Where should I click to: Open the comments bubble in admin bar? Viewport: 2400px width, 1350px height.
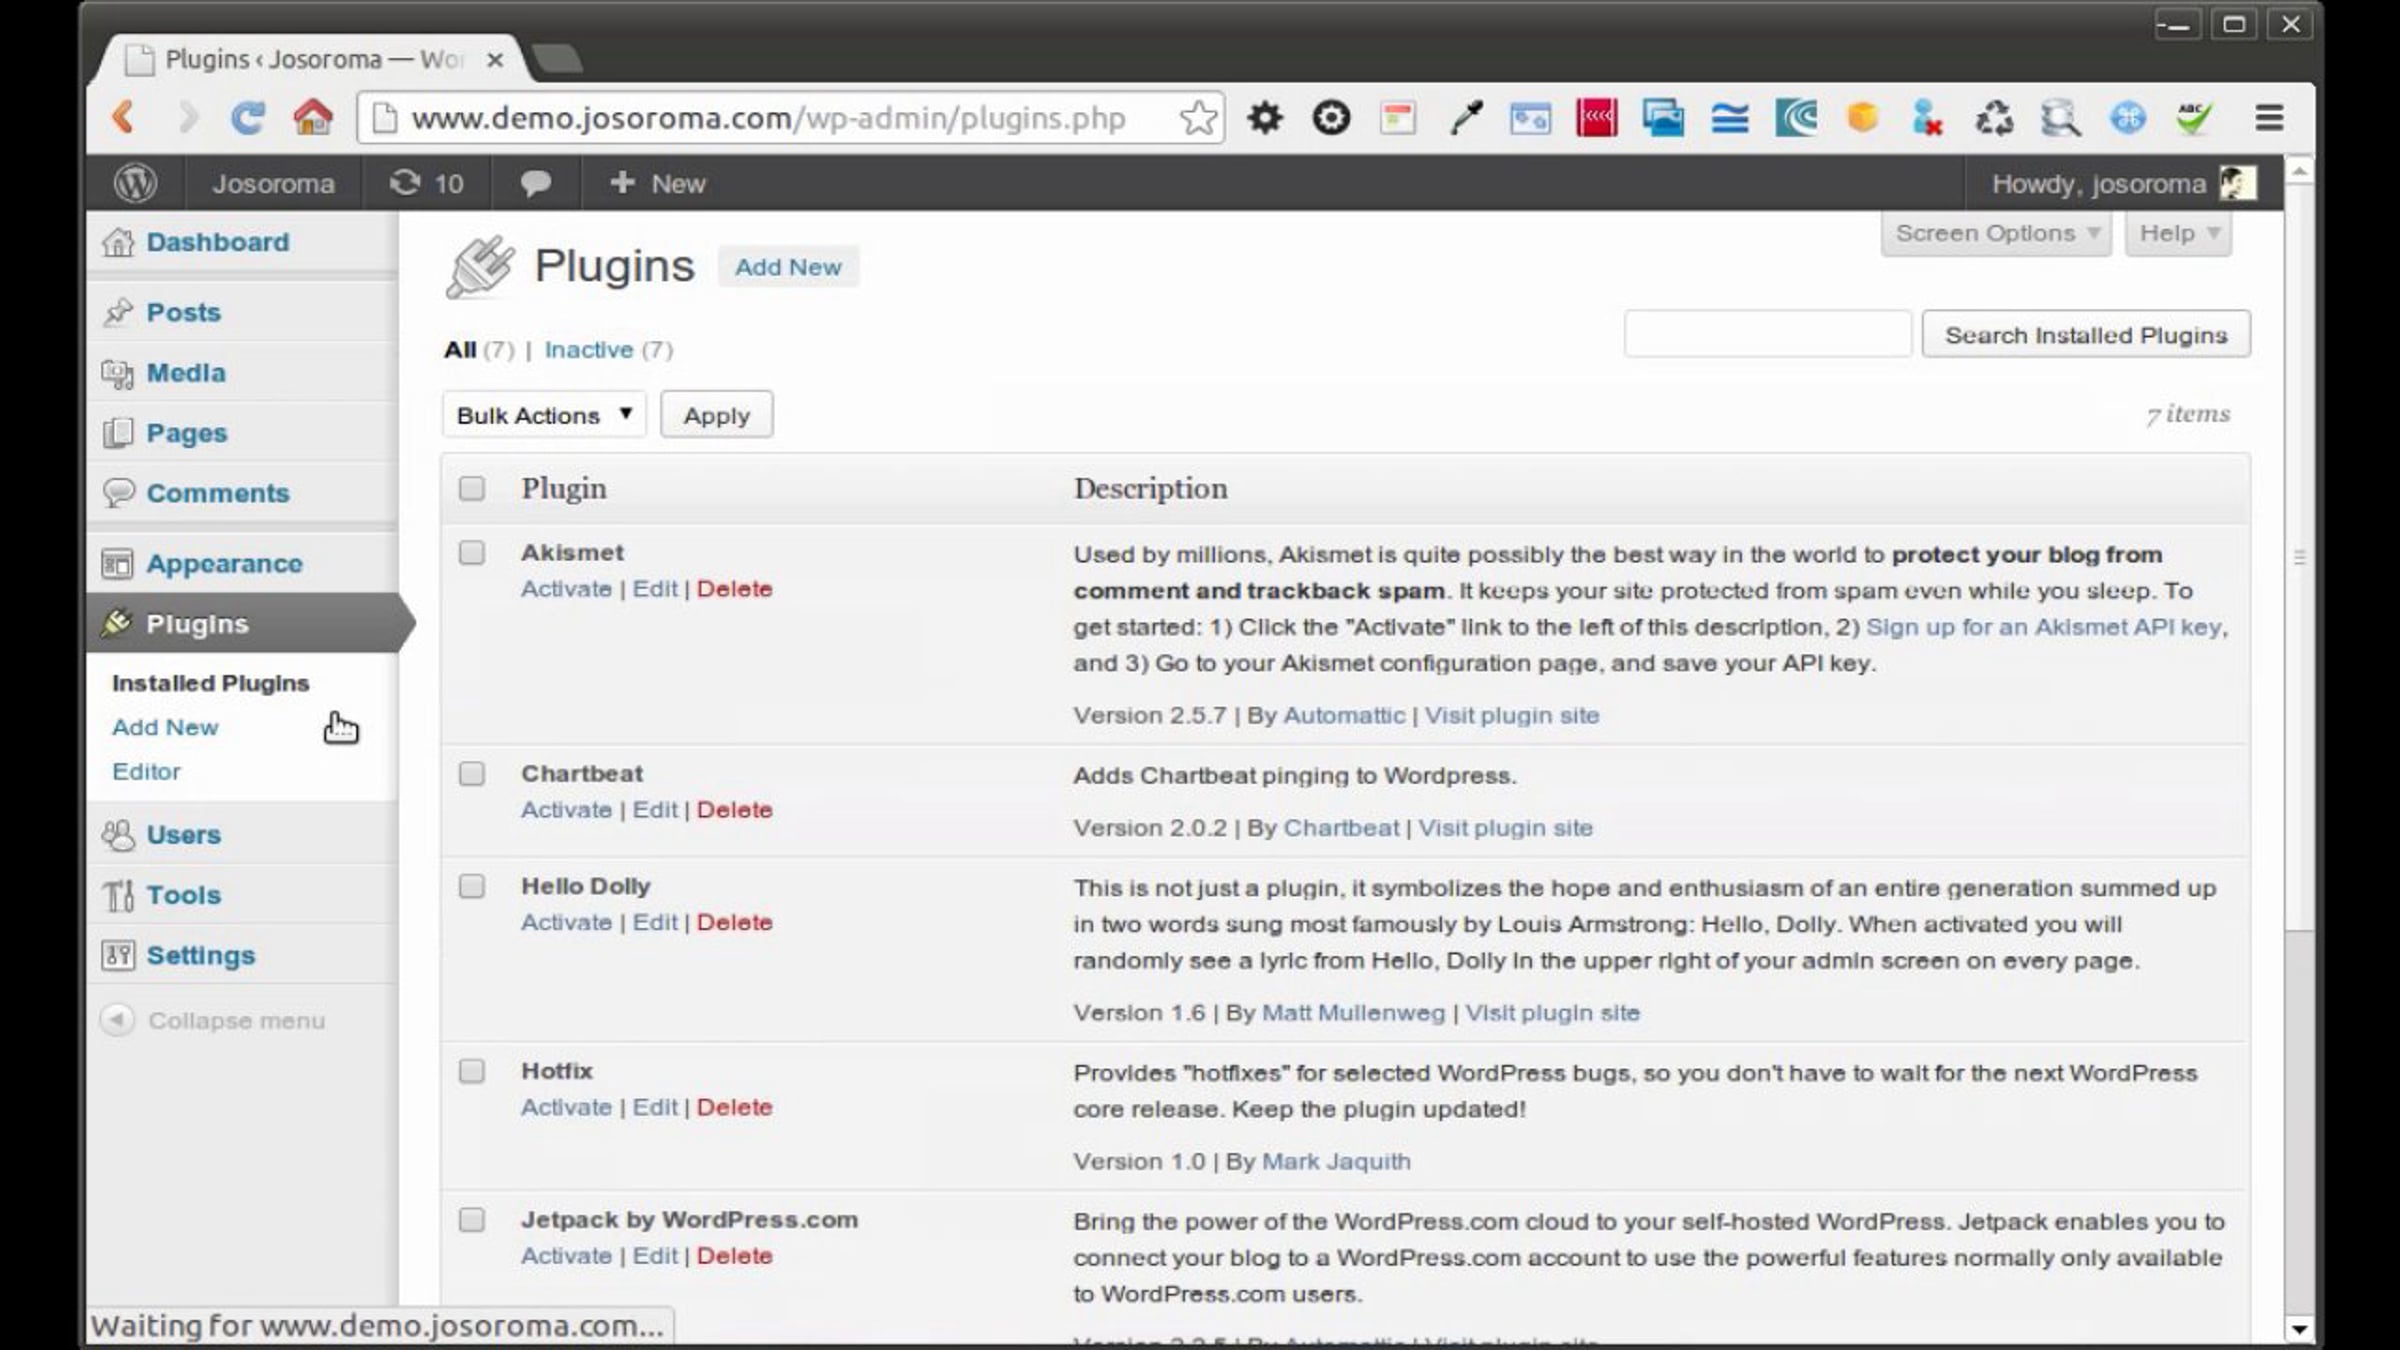coord(535,183)
